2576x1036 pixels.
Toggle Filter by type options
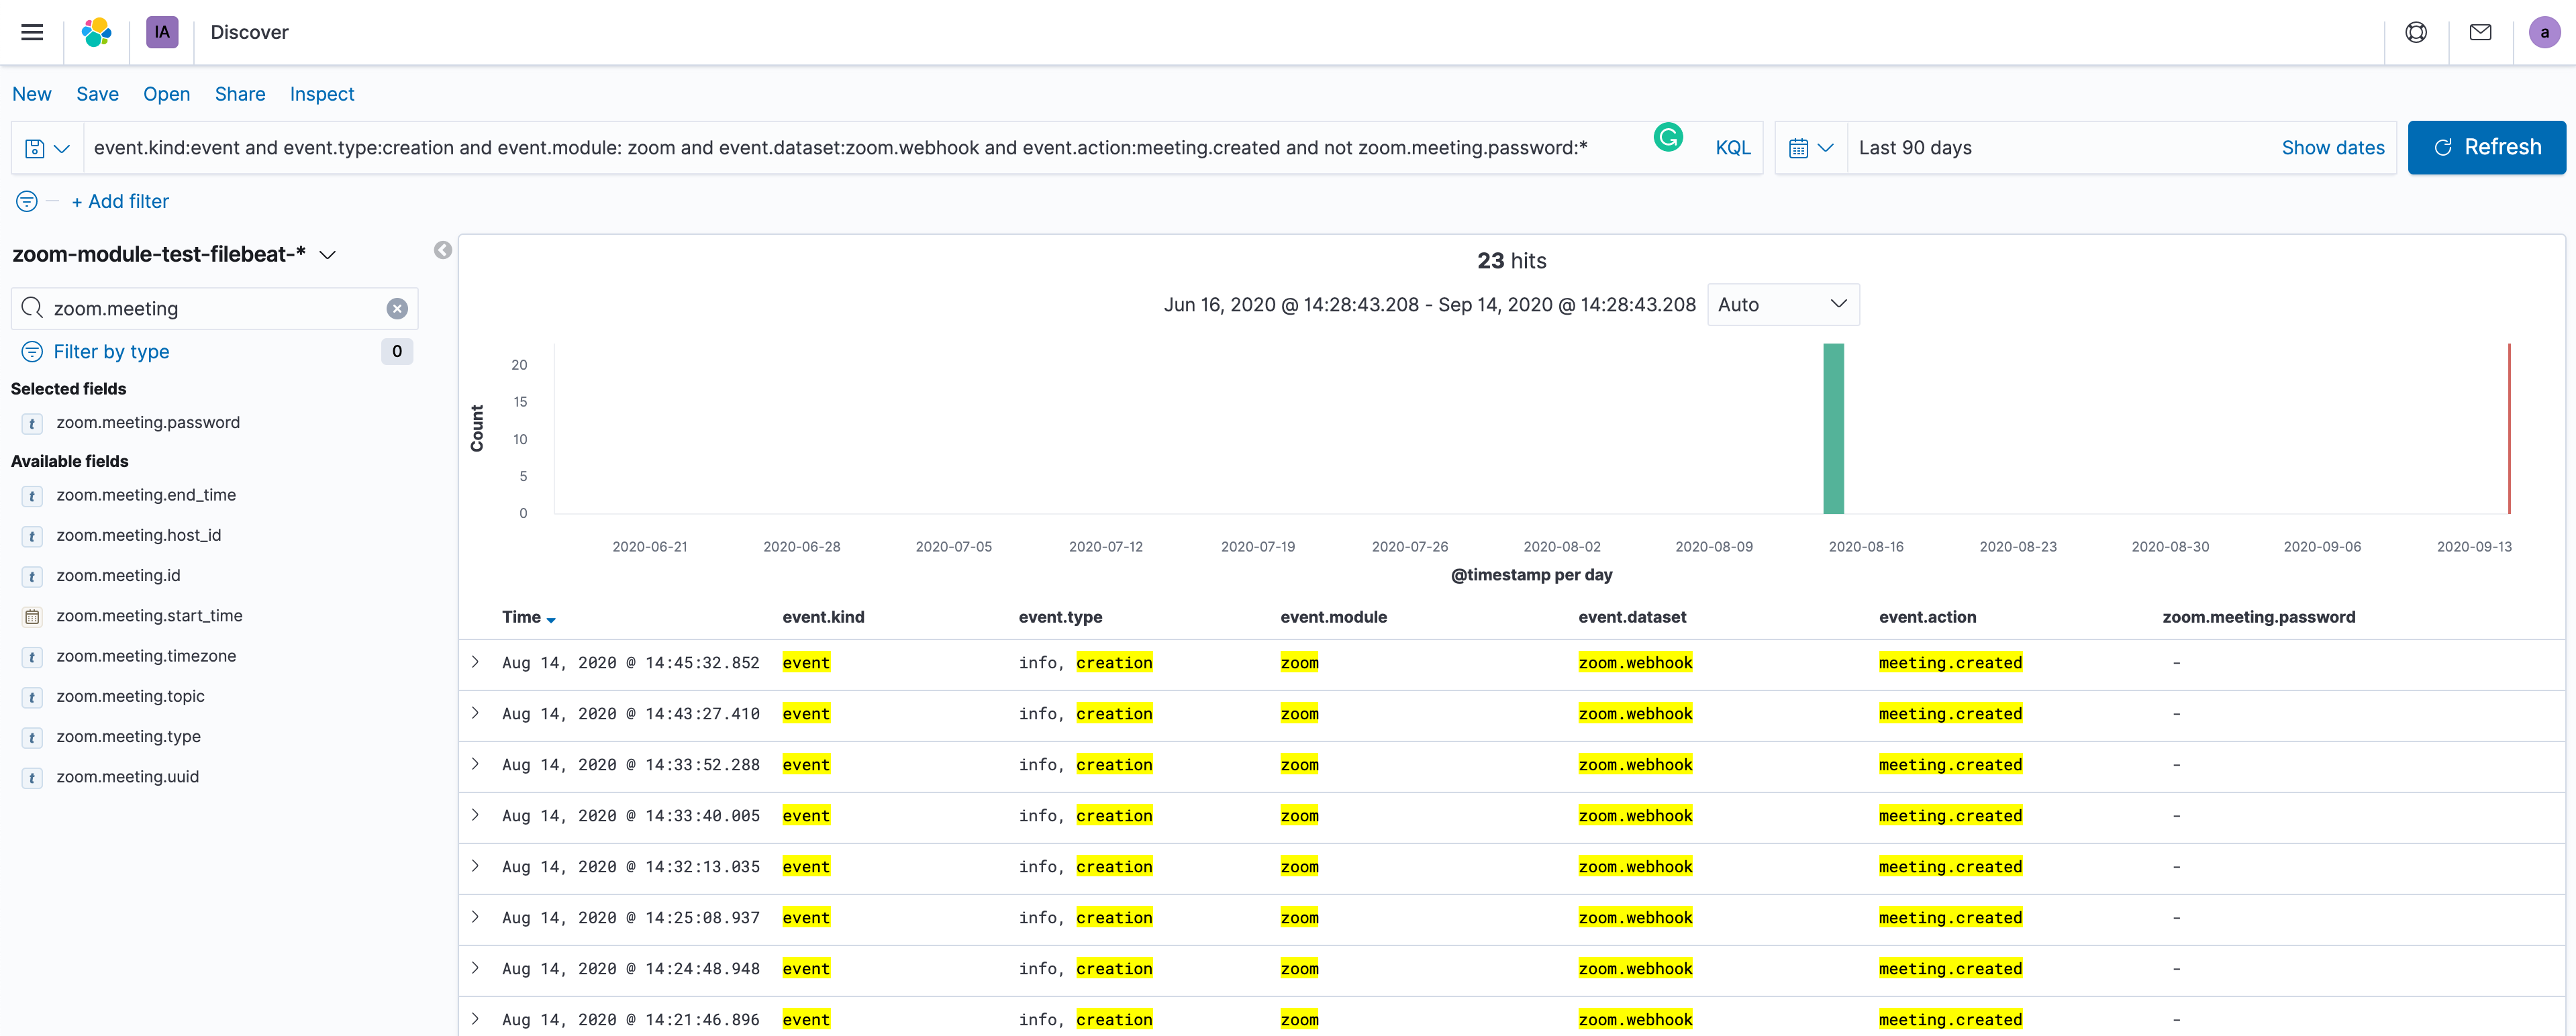coord(111,352)
